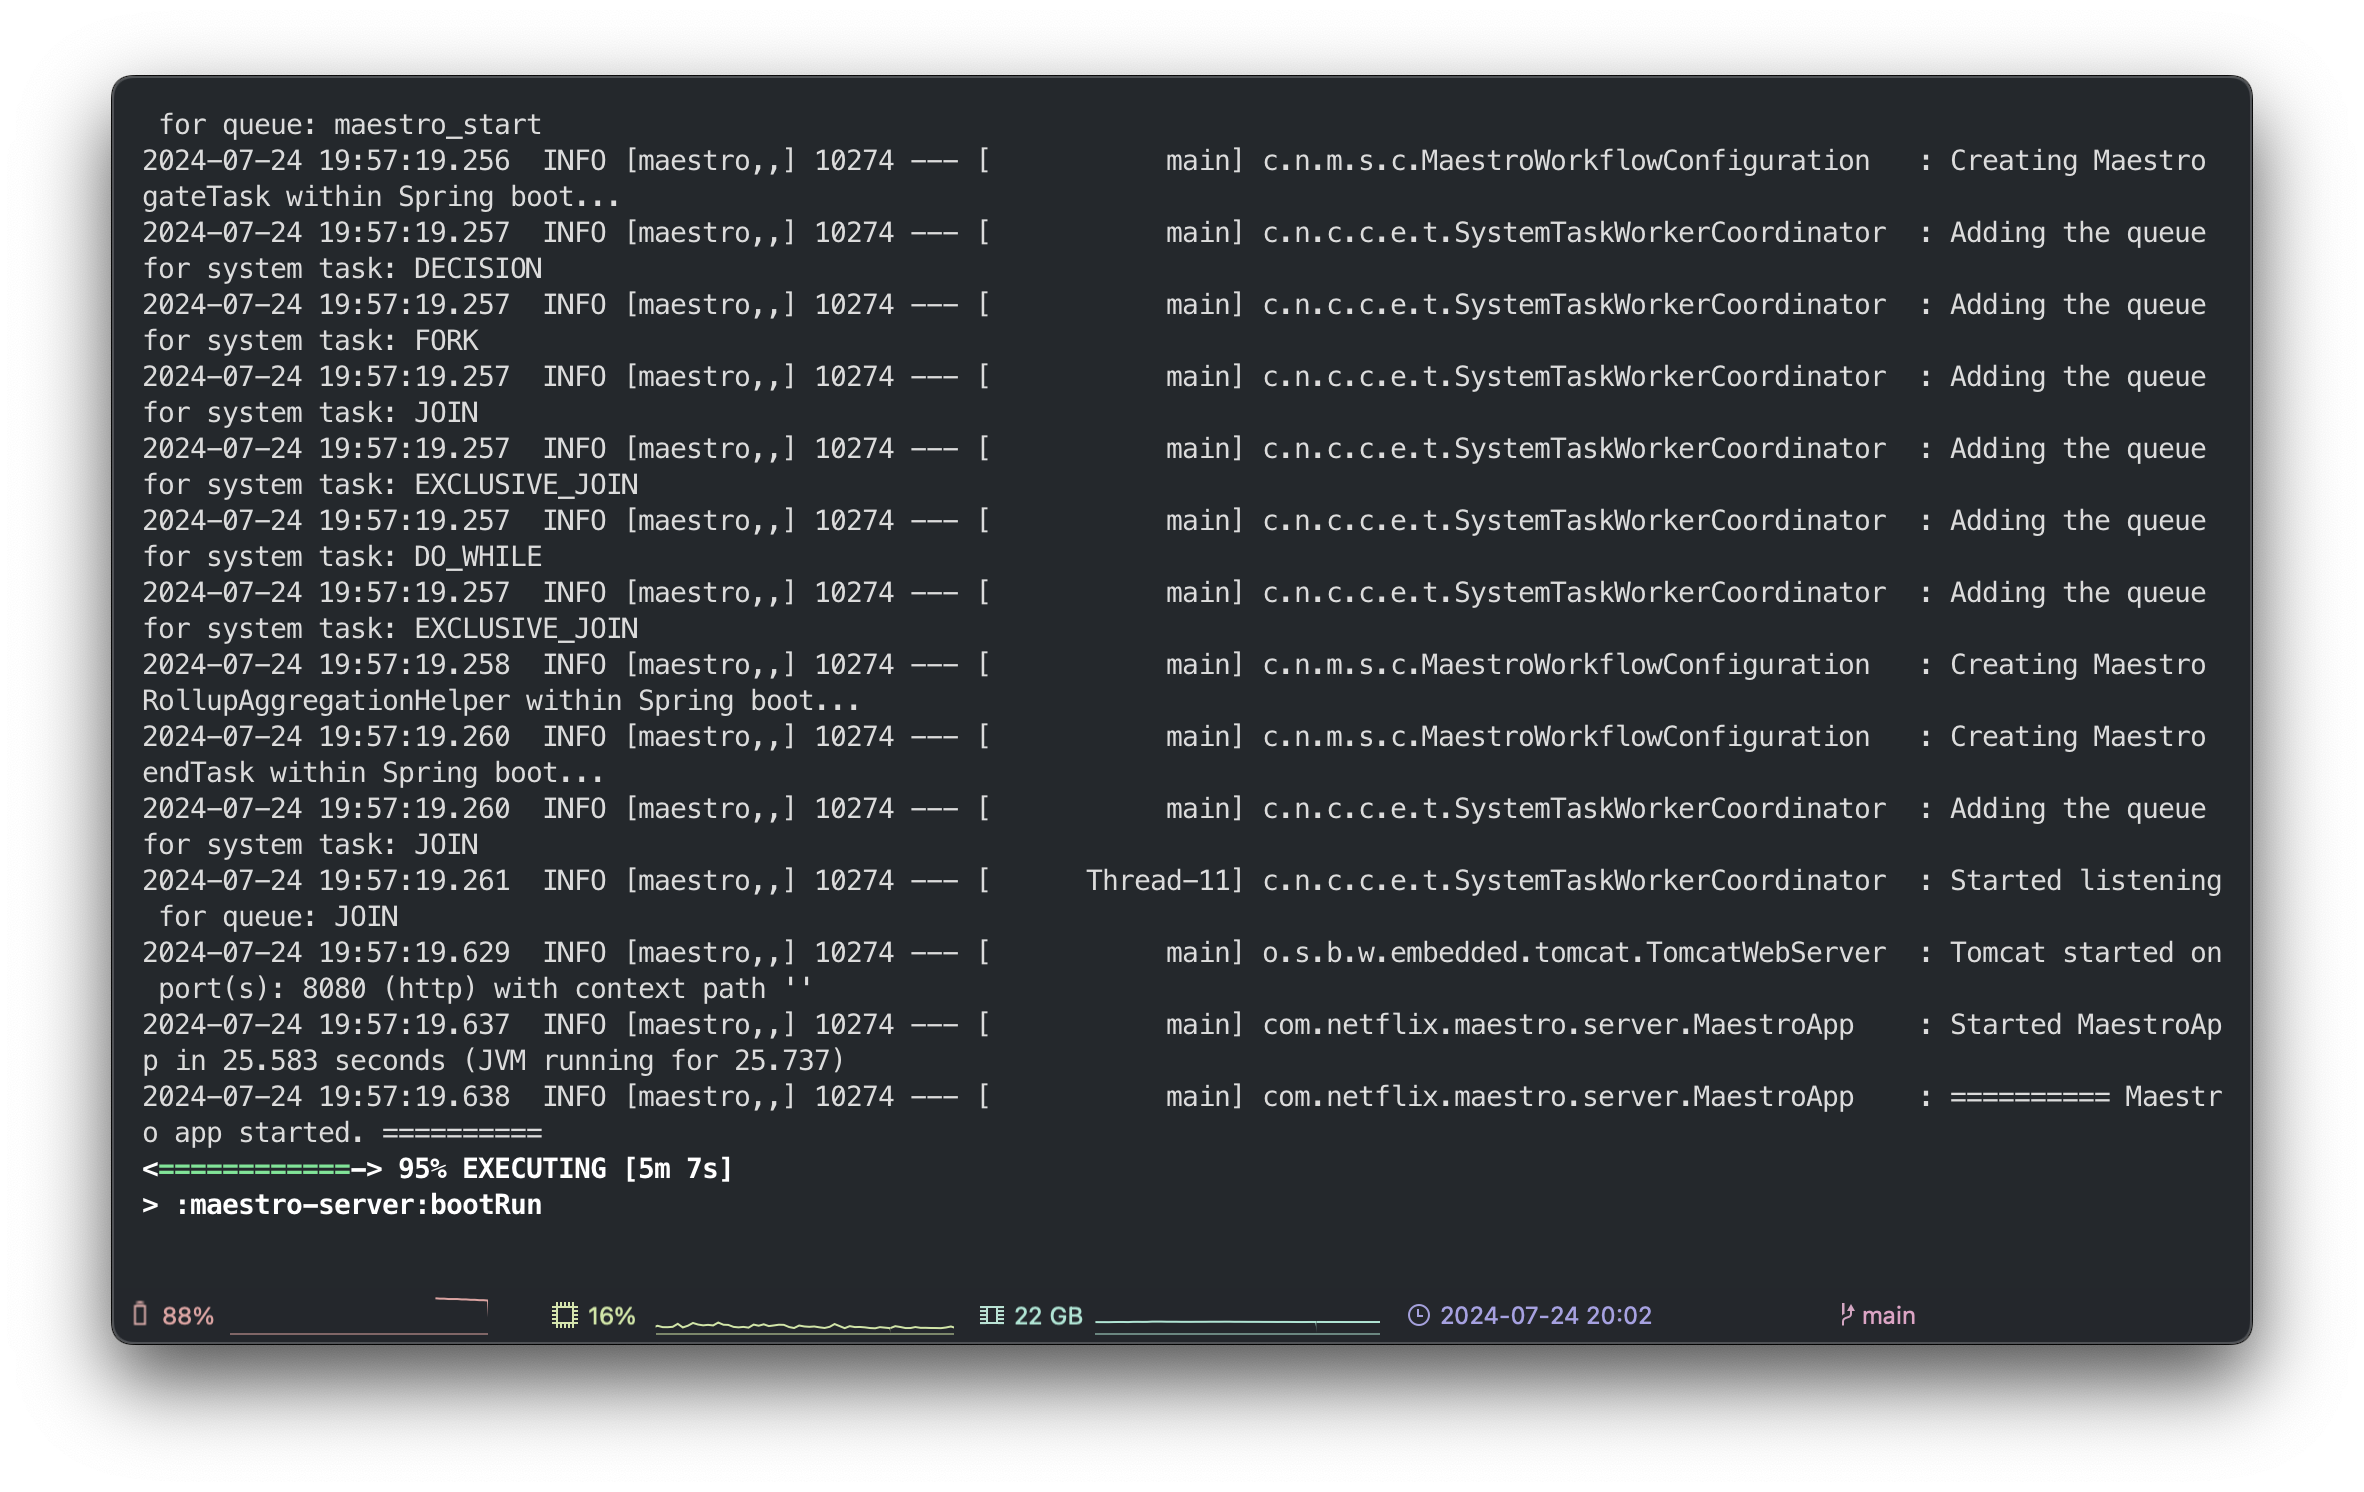2364x1492 pixels.
Task: Click the 22 GB memory label
Action: pos(1048,1316)
